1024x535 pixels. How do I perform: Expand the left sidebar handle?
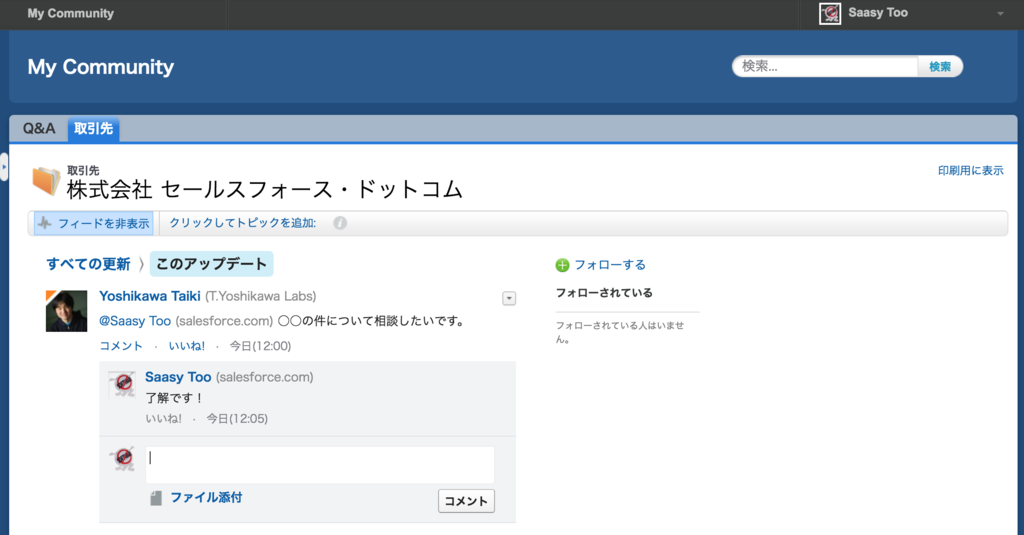click(x=4, y=167)
